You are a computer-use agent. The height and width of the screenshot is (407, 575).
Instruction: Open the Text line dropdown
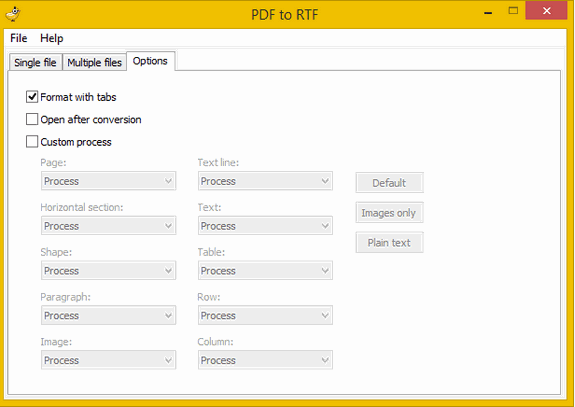[x=265, y=181]
